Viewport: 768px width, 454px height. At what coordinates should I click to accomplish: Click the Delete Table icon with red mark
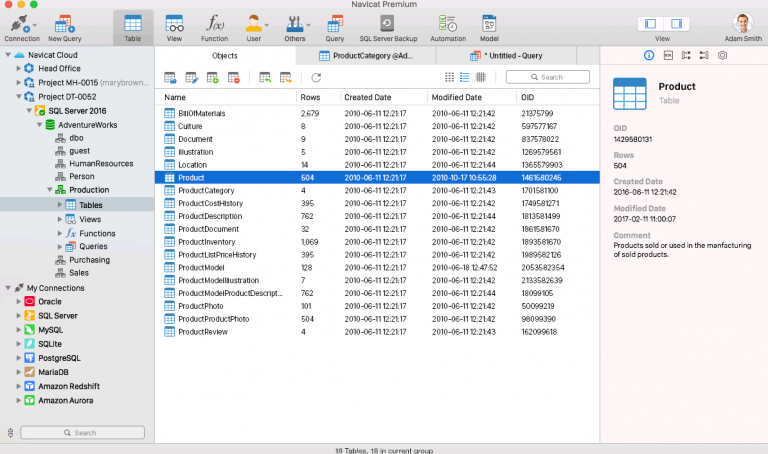(x=234, y=77)
